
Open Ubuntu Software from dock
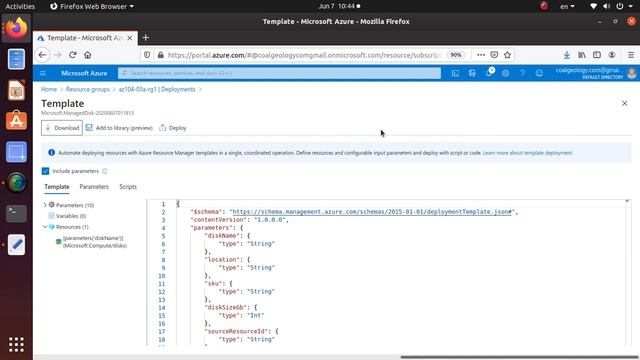coord(16,121)
